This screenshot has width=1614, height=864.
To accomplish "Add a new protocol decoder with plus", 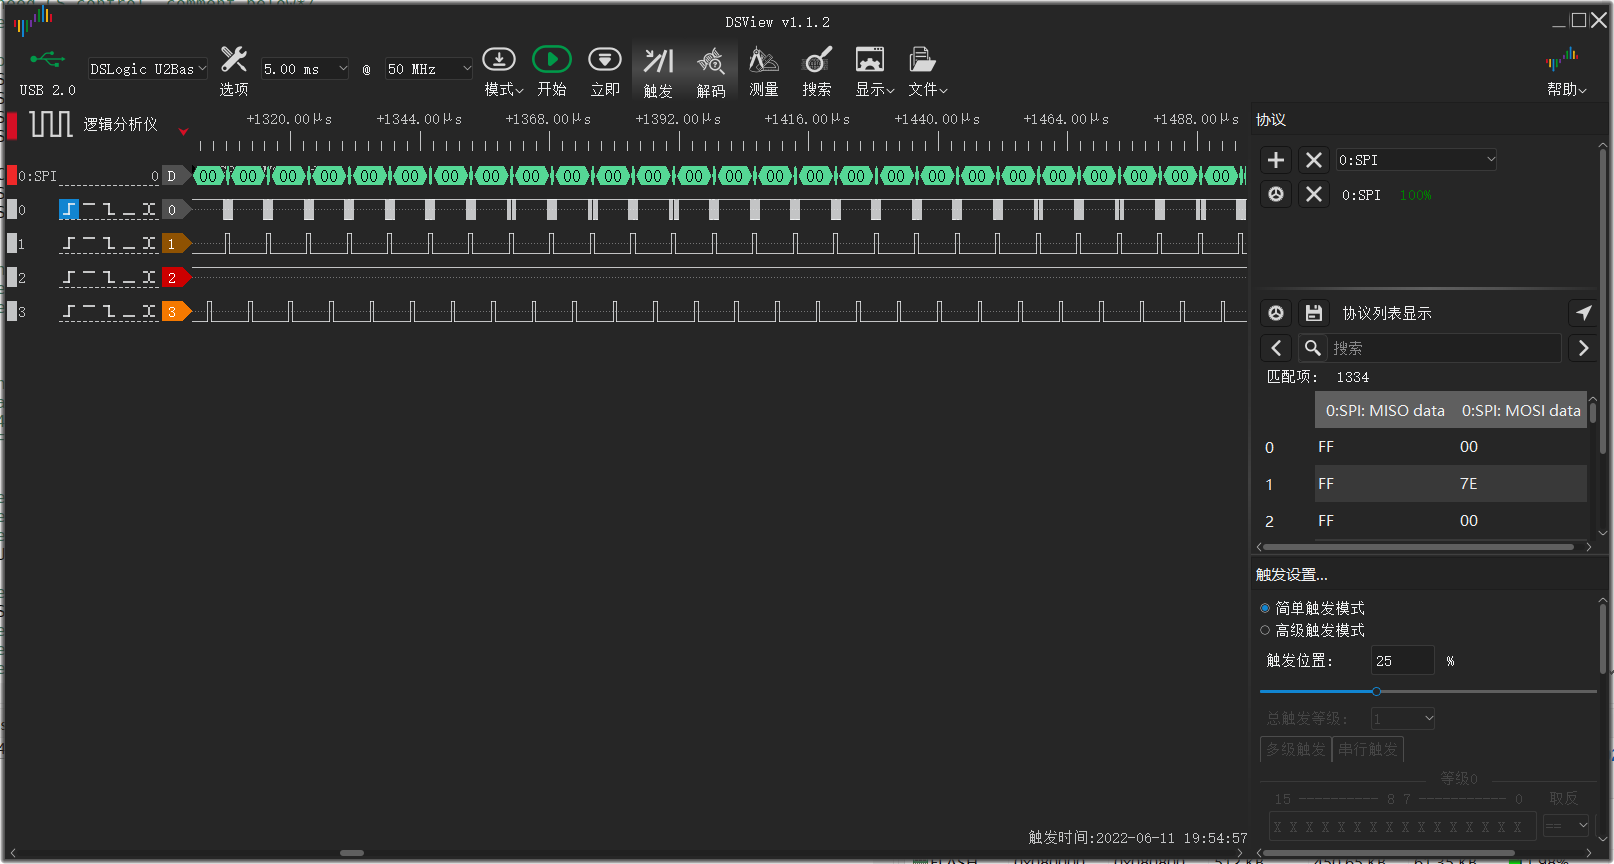I will (x=1275, y=160).
